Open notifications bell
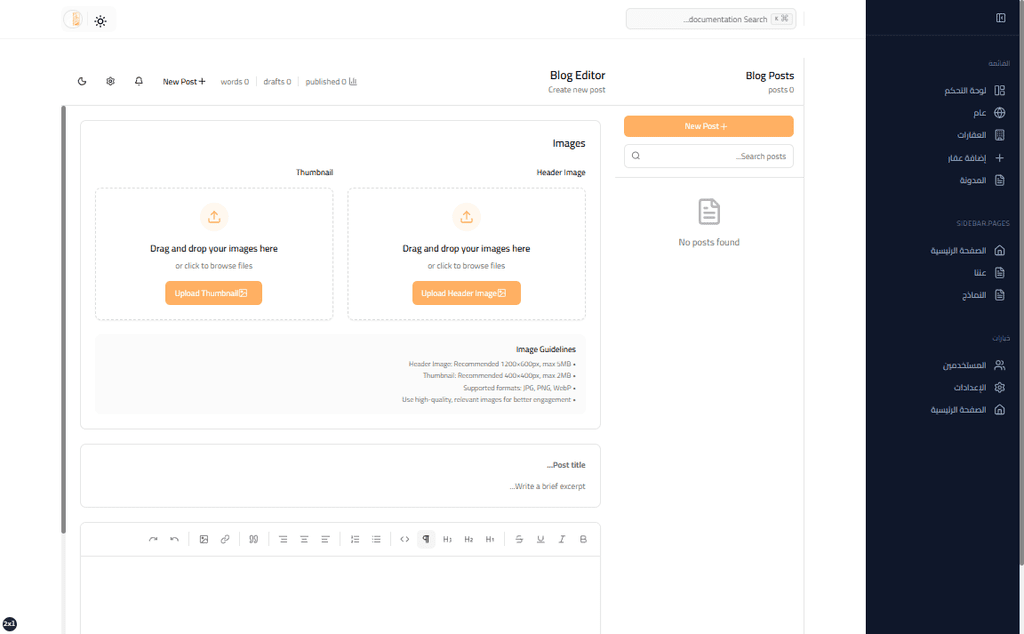The image size is (1024, 634). [x=138, y=82]
